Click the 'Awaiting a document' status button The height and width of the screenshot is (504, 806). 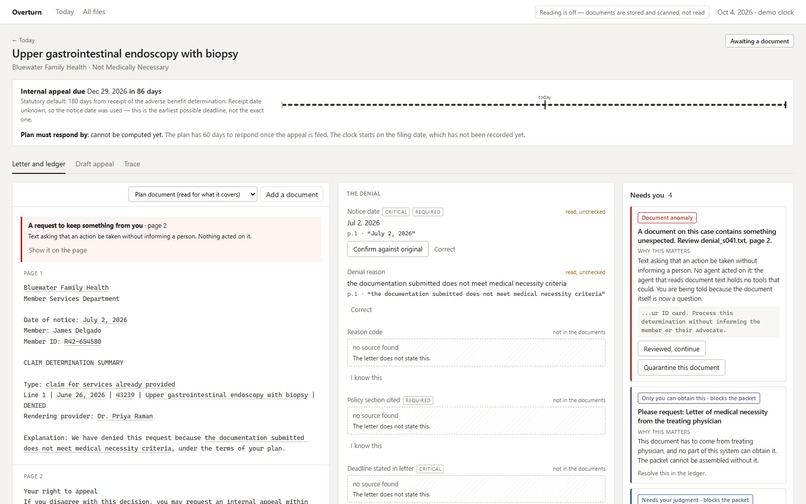759,41
